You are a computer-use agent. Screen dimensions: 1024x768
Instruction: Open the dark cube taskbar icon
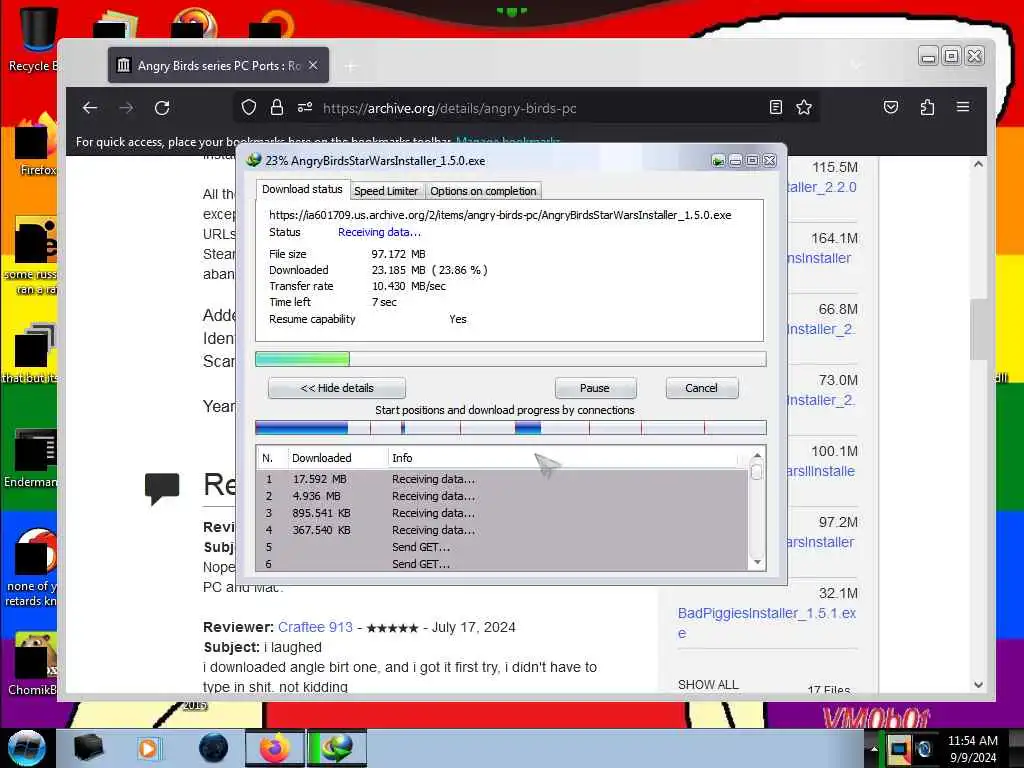(89, 748)
